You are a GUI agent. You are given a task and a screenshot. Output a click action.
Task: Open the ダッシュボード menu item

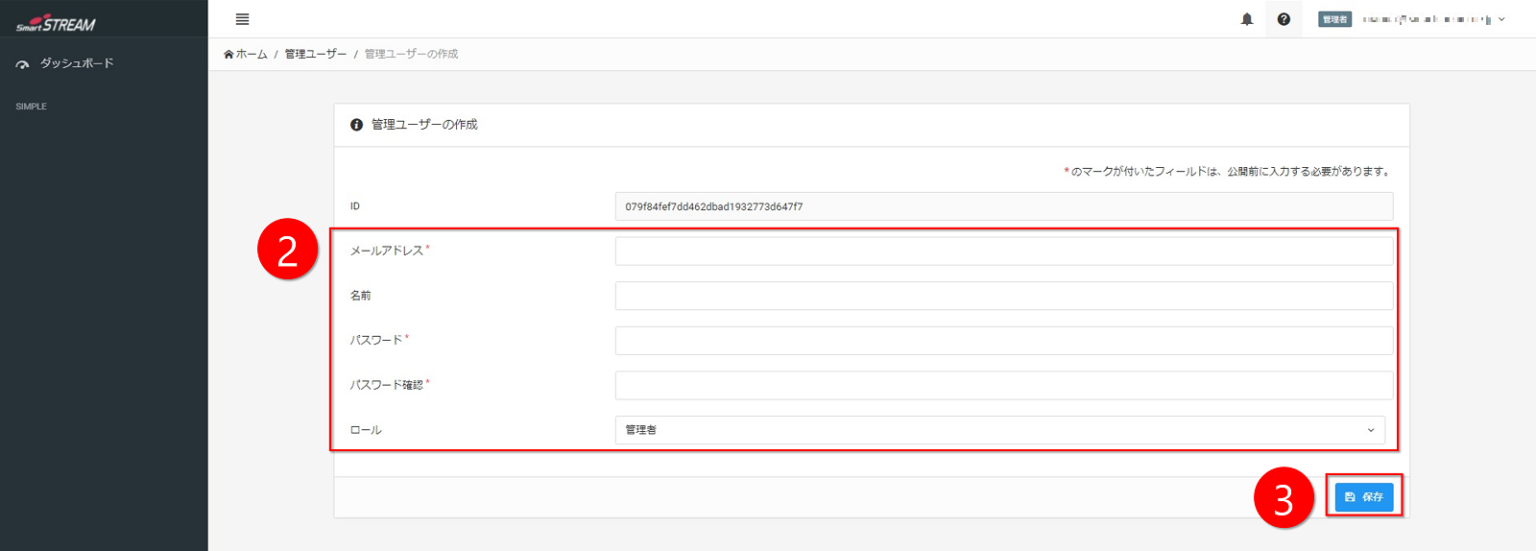pyautogui.click(x=76, y=63)
